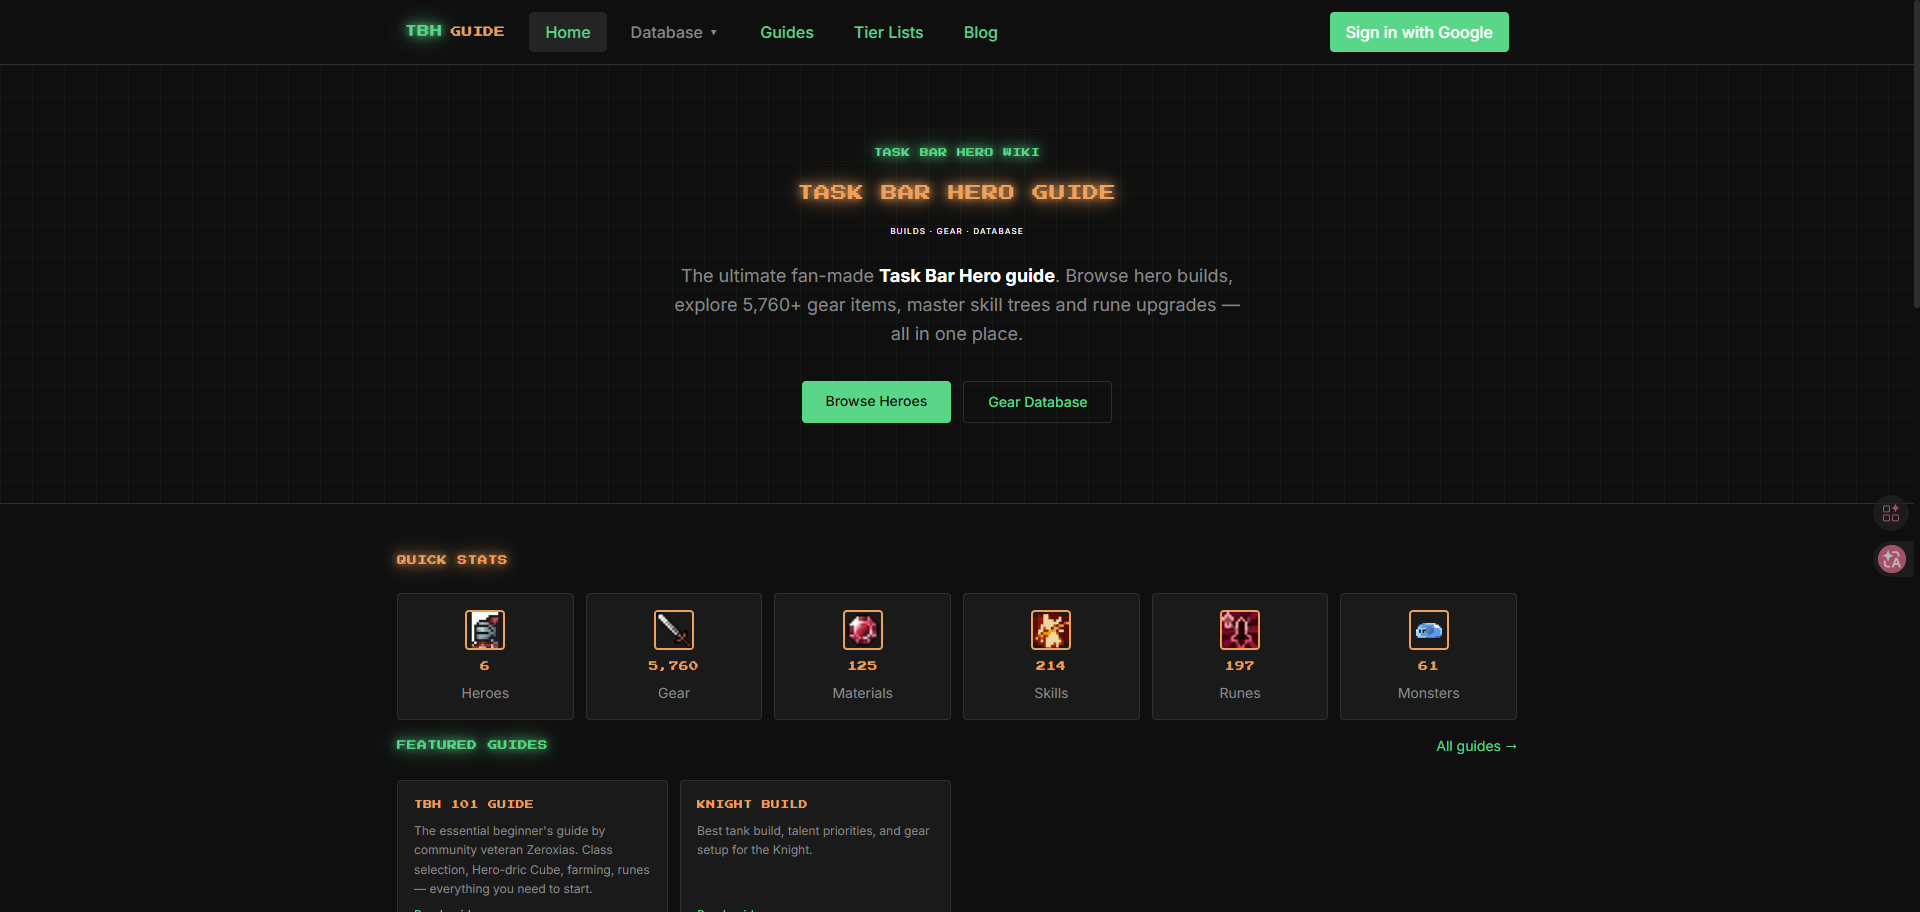1920x912 pixels.
Task: Go to the Home tab
Action: [x=568, y=32]
